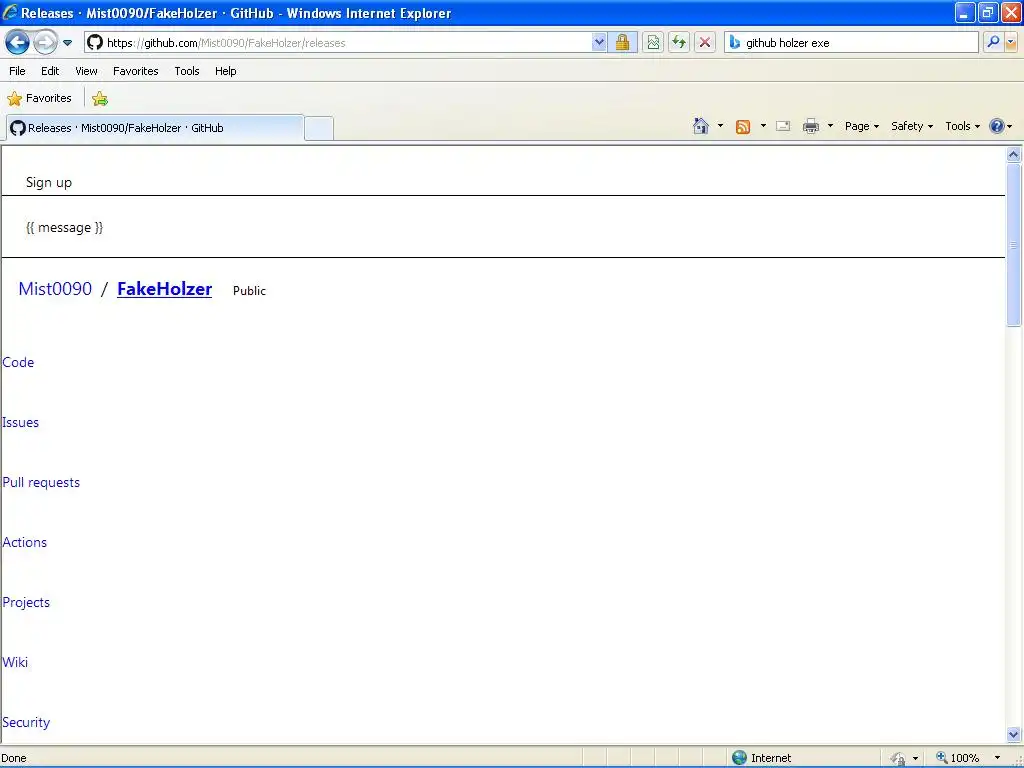Screen dimensions: 1024x768
Task: Toggle the Compatibility View icon
Action: pyautogui.click(x=652, y=42)
